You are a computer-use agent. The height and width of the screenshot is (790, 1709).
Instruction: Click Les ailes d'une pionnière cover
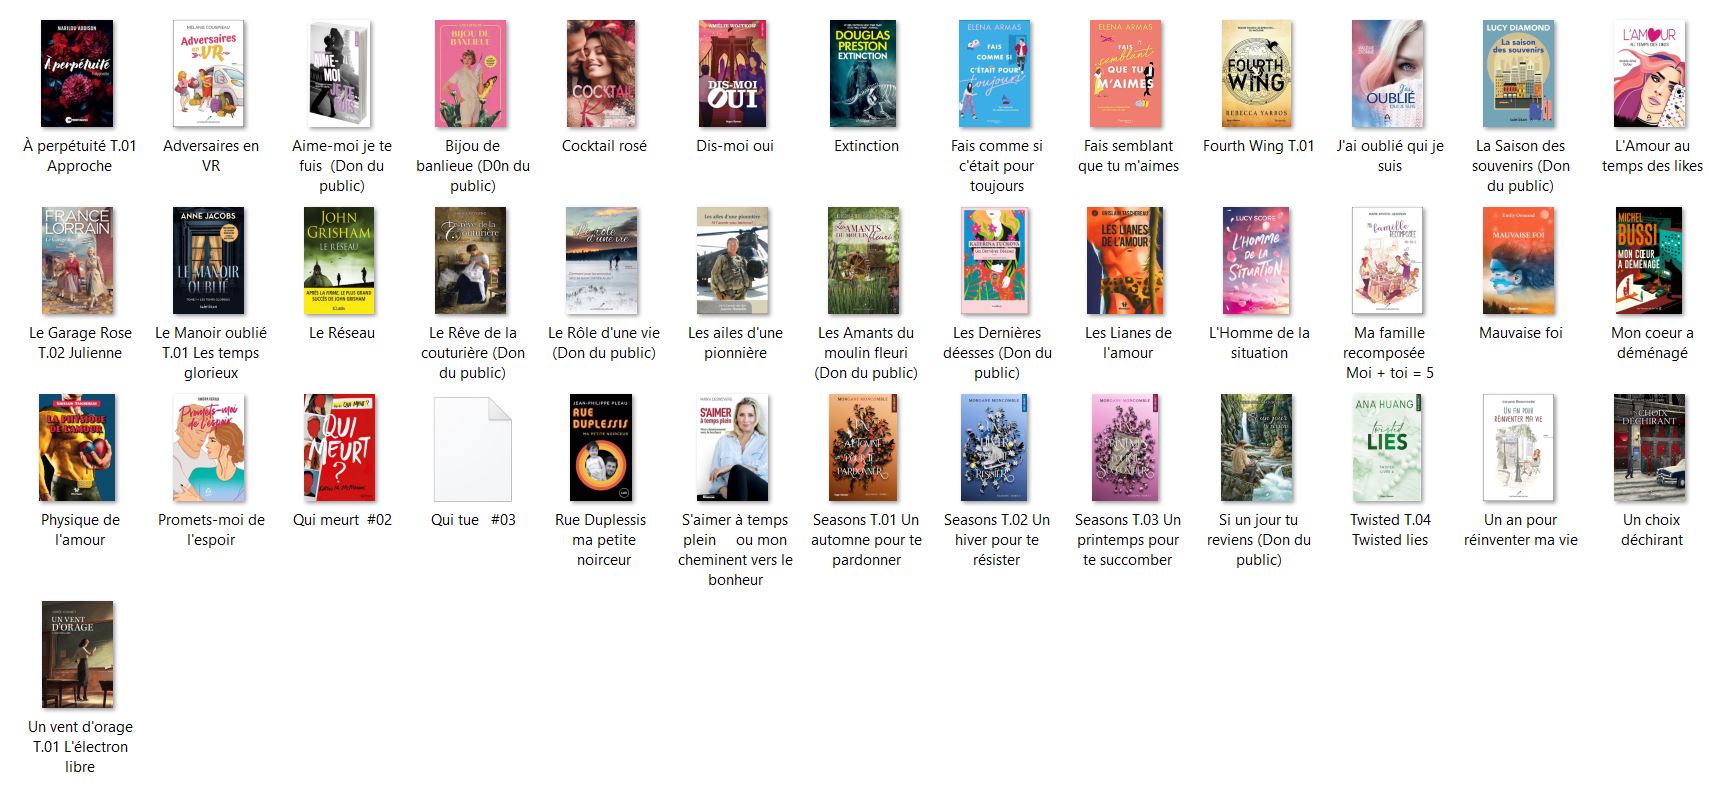733,261
